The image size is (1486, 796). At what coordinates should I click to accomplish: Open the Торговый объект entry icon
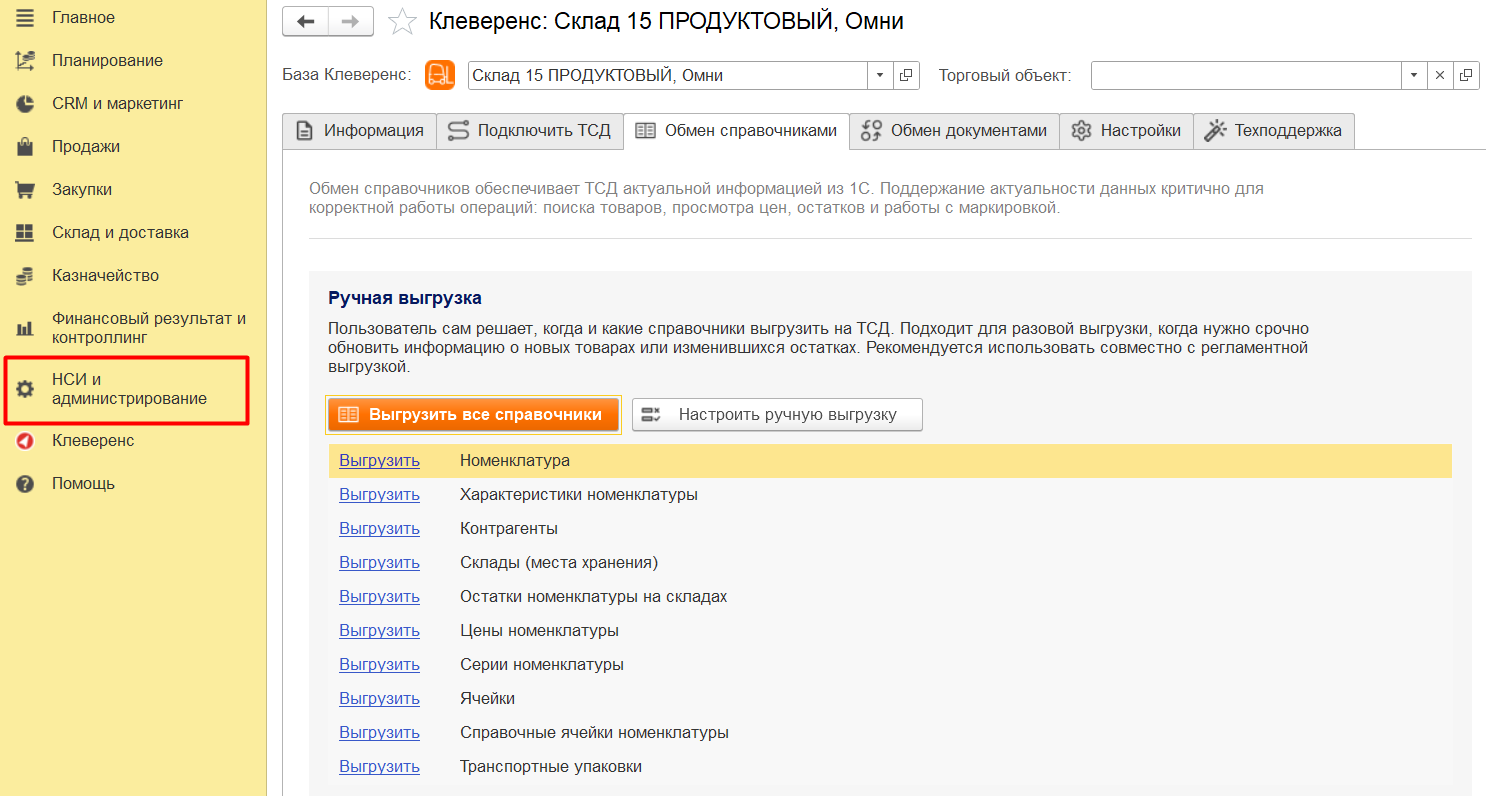point(1467,75)
